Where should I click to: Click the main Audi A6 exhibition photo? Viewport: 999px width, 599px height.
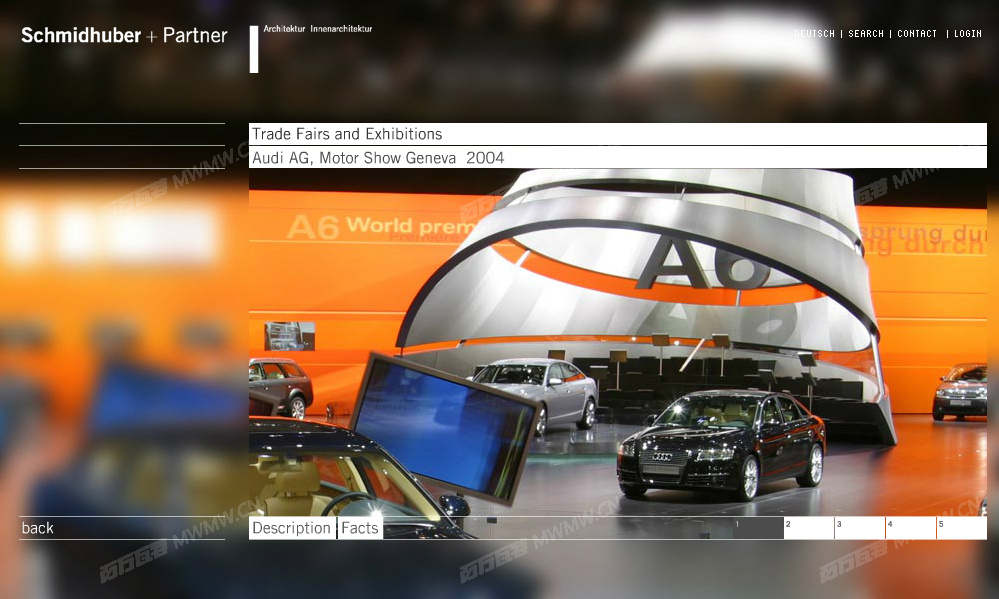click(617, 342)
